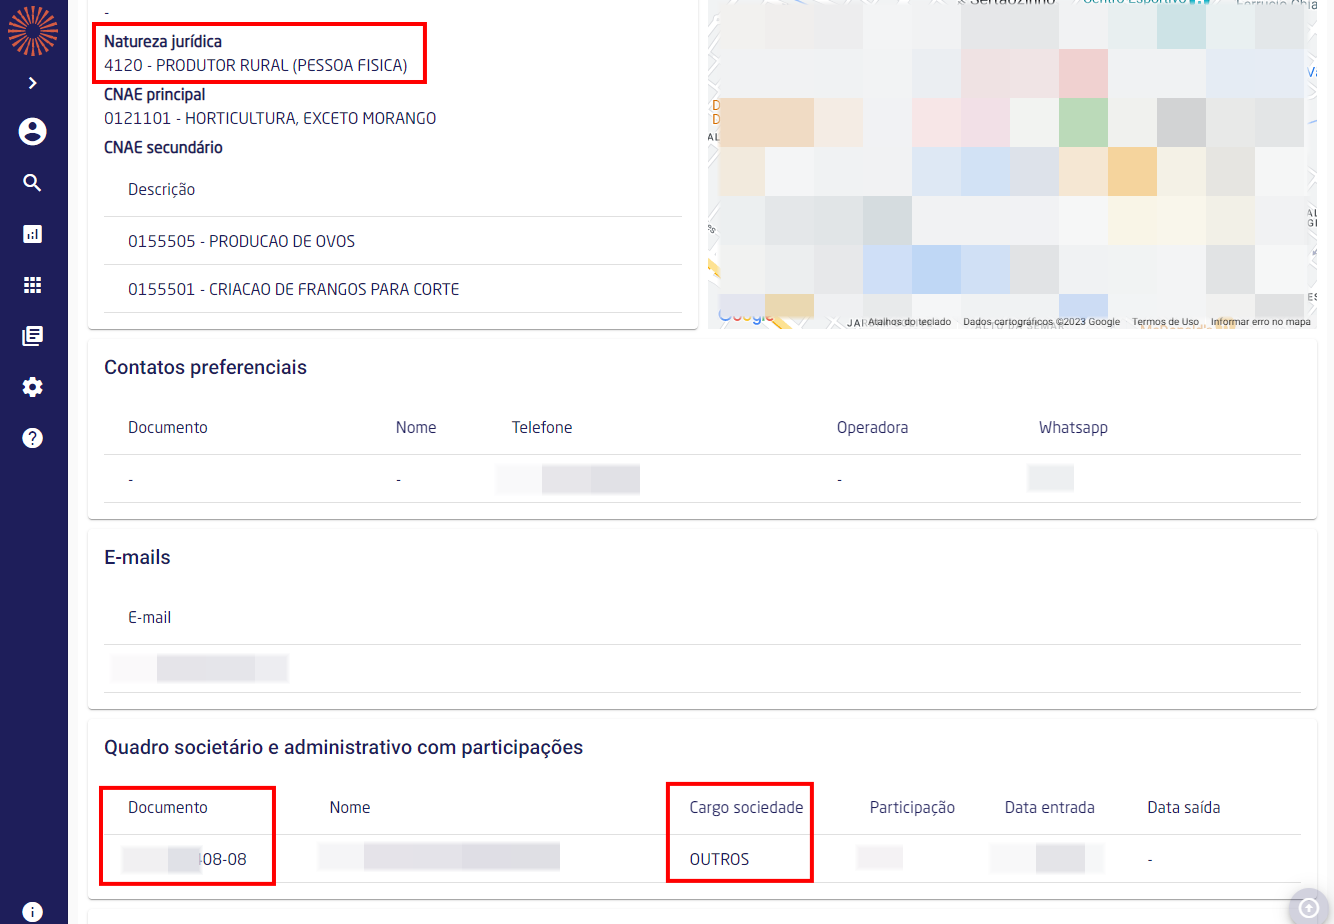
Task: Click '0155501 - CRIACAO DE FRANGOS PARA CORTE' row
Action: tap(393, 289)
